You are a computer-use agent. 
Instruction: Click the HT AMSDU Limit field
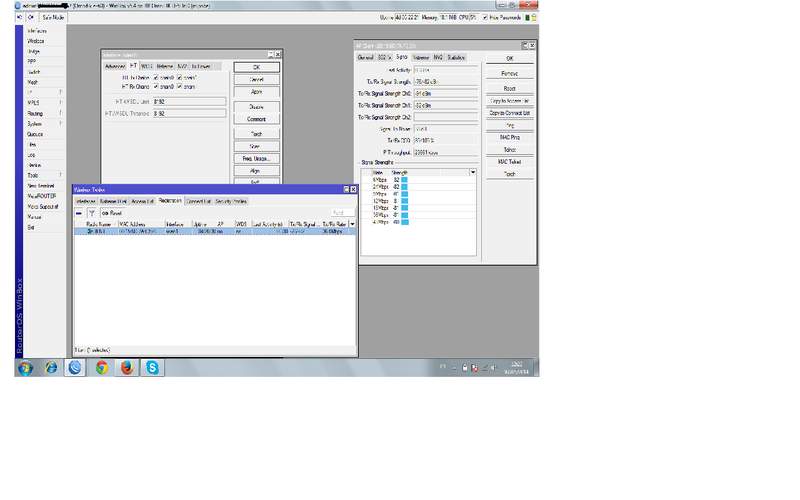[x=189, y=102]
